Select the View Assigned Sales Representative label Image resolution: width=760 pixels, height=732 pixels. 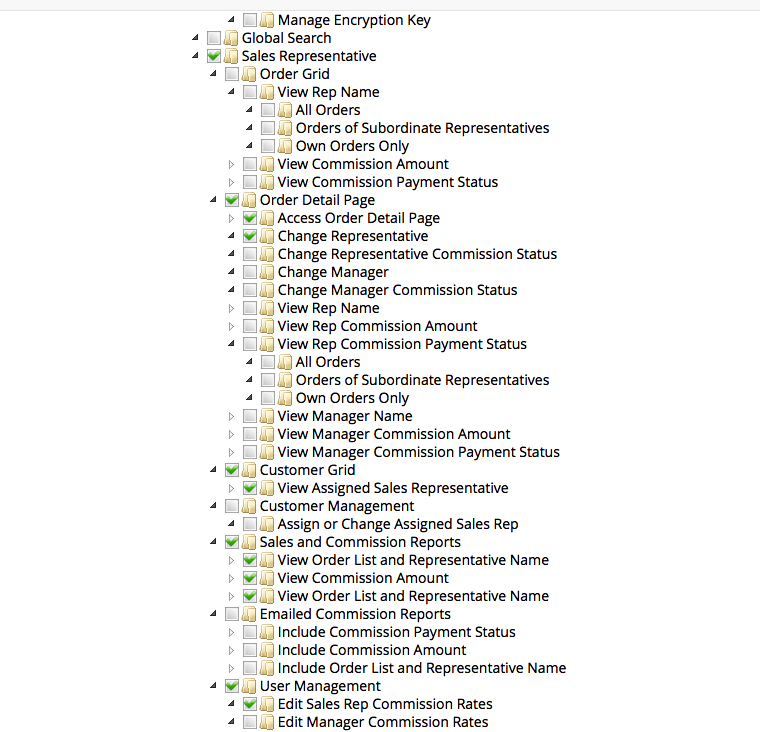(x=393, y=488)
